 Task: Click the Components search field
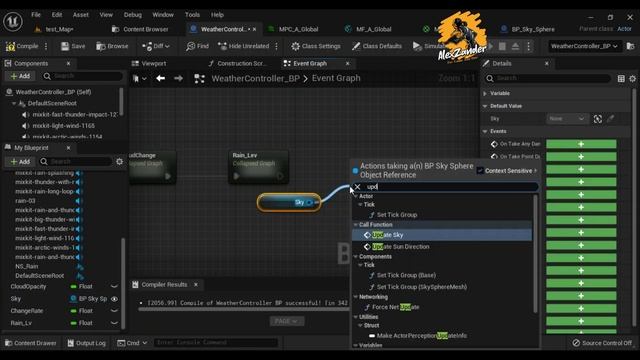pos(83,76)
